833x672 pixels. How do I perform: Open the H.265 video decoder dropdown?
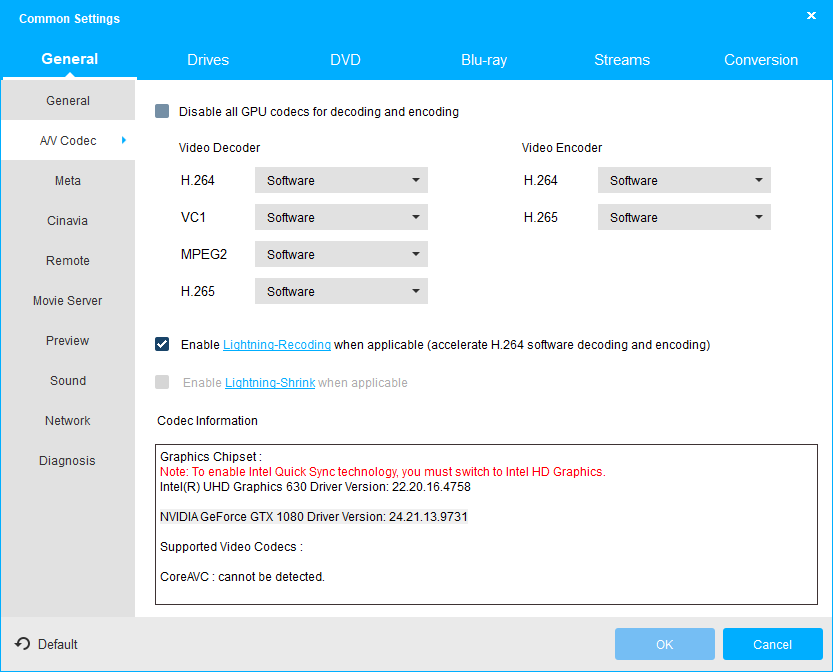pyautogui.click(x=341, y=291)
